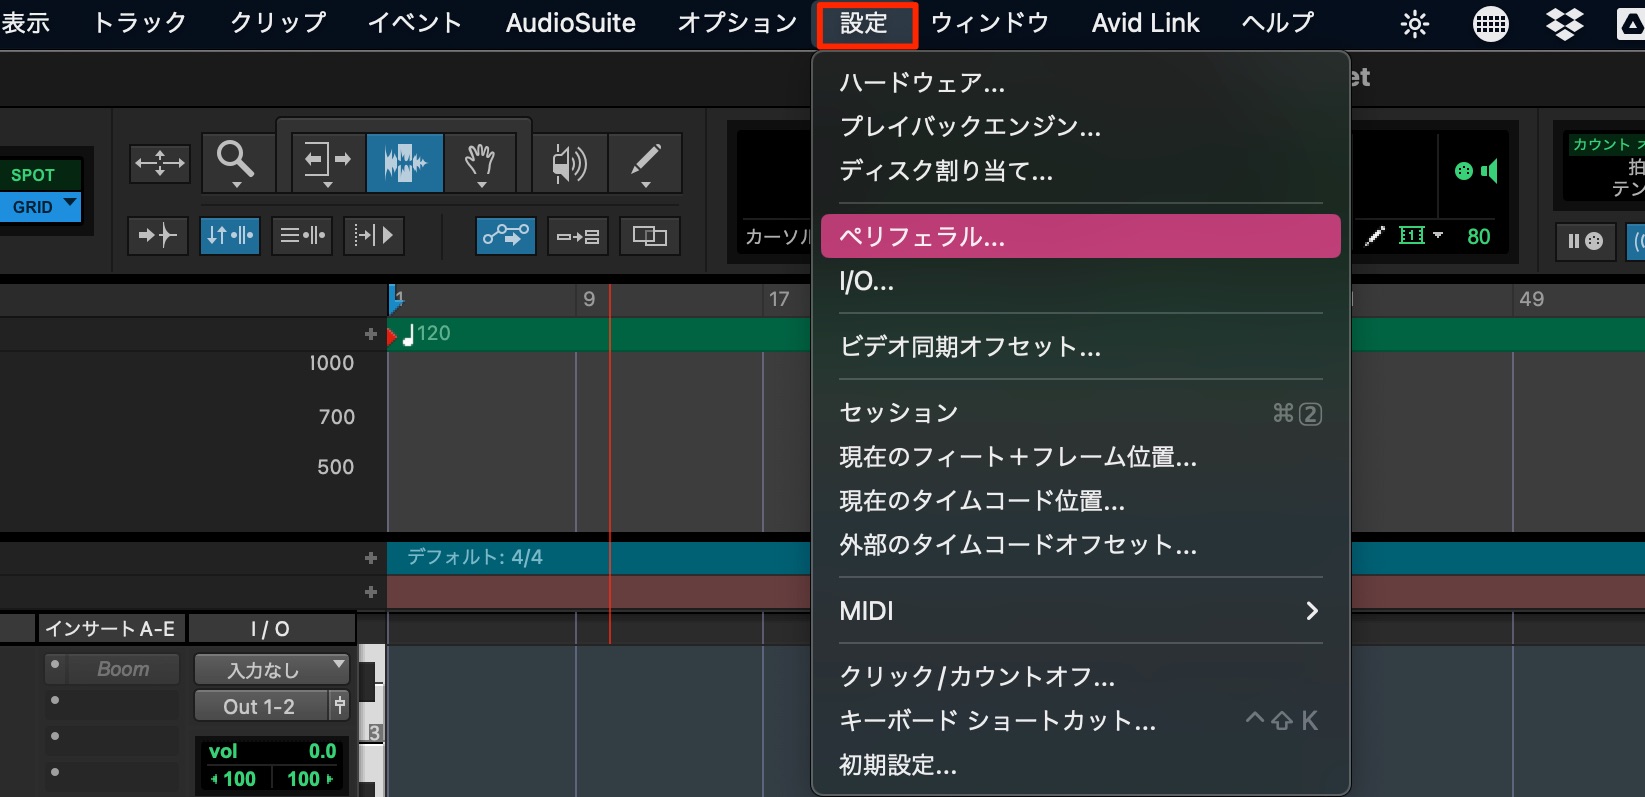Viewport: 1645px width, 797px height.
Task: Toggle Layered Editing overlapping rectangles icon
Action: (650, 236)
